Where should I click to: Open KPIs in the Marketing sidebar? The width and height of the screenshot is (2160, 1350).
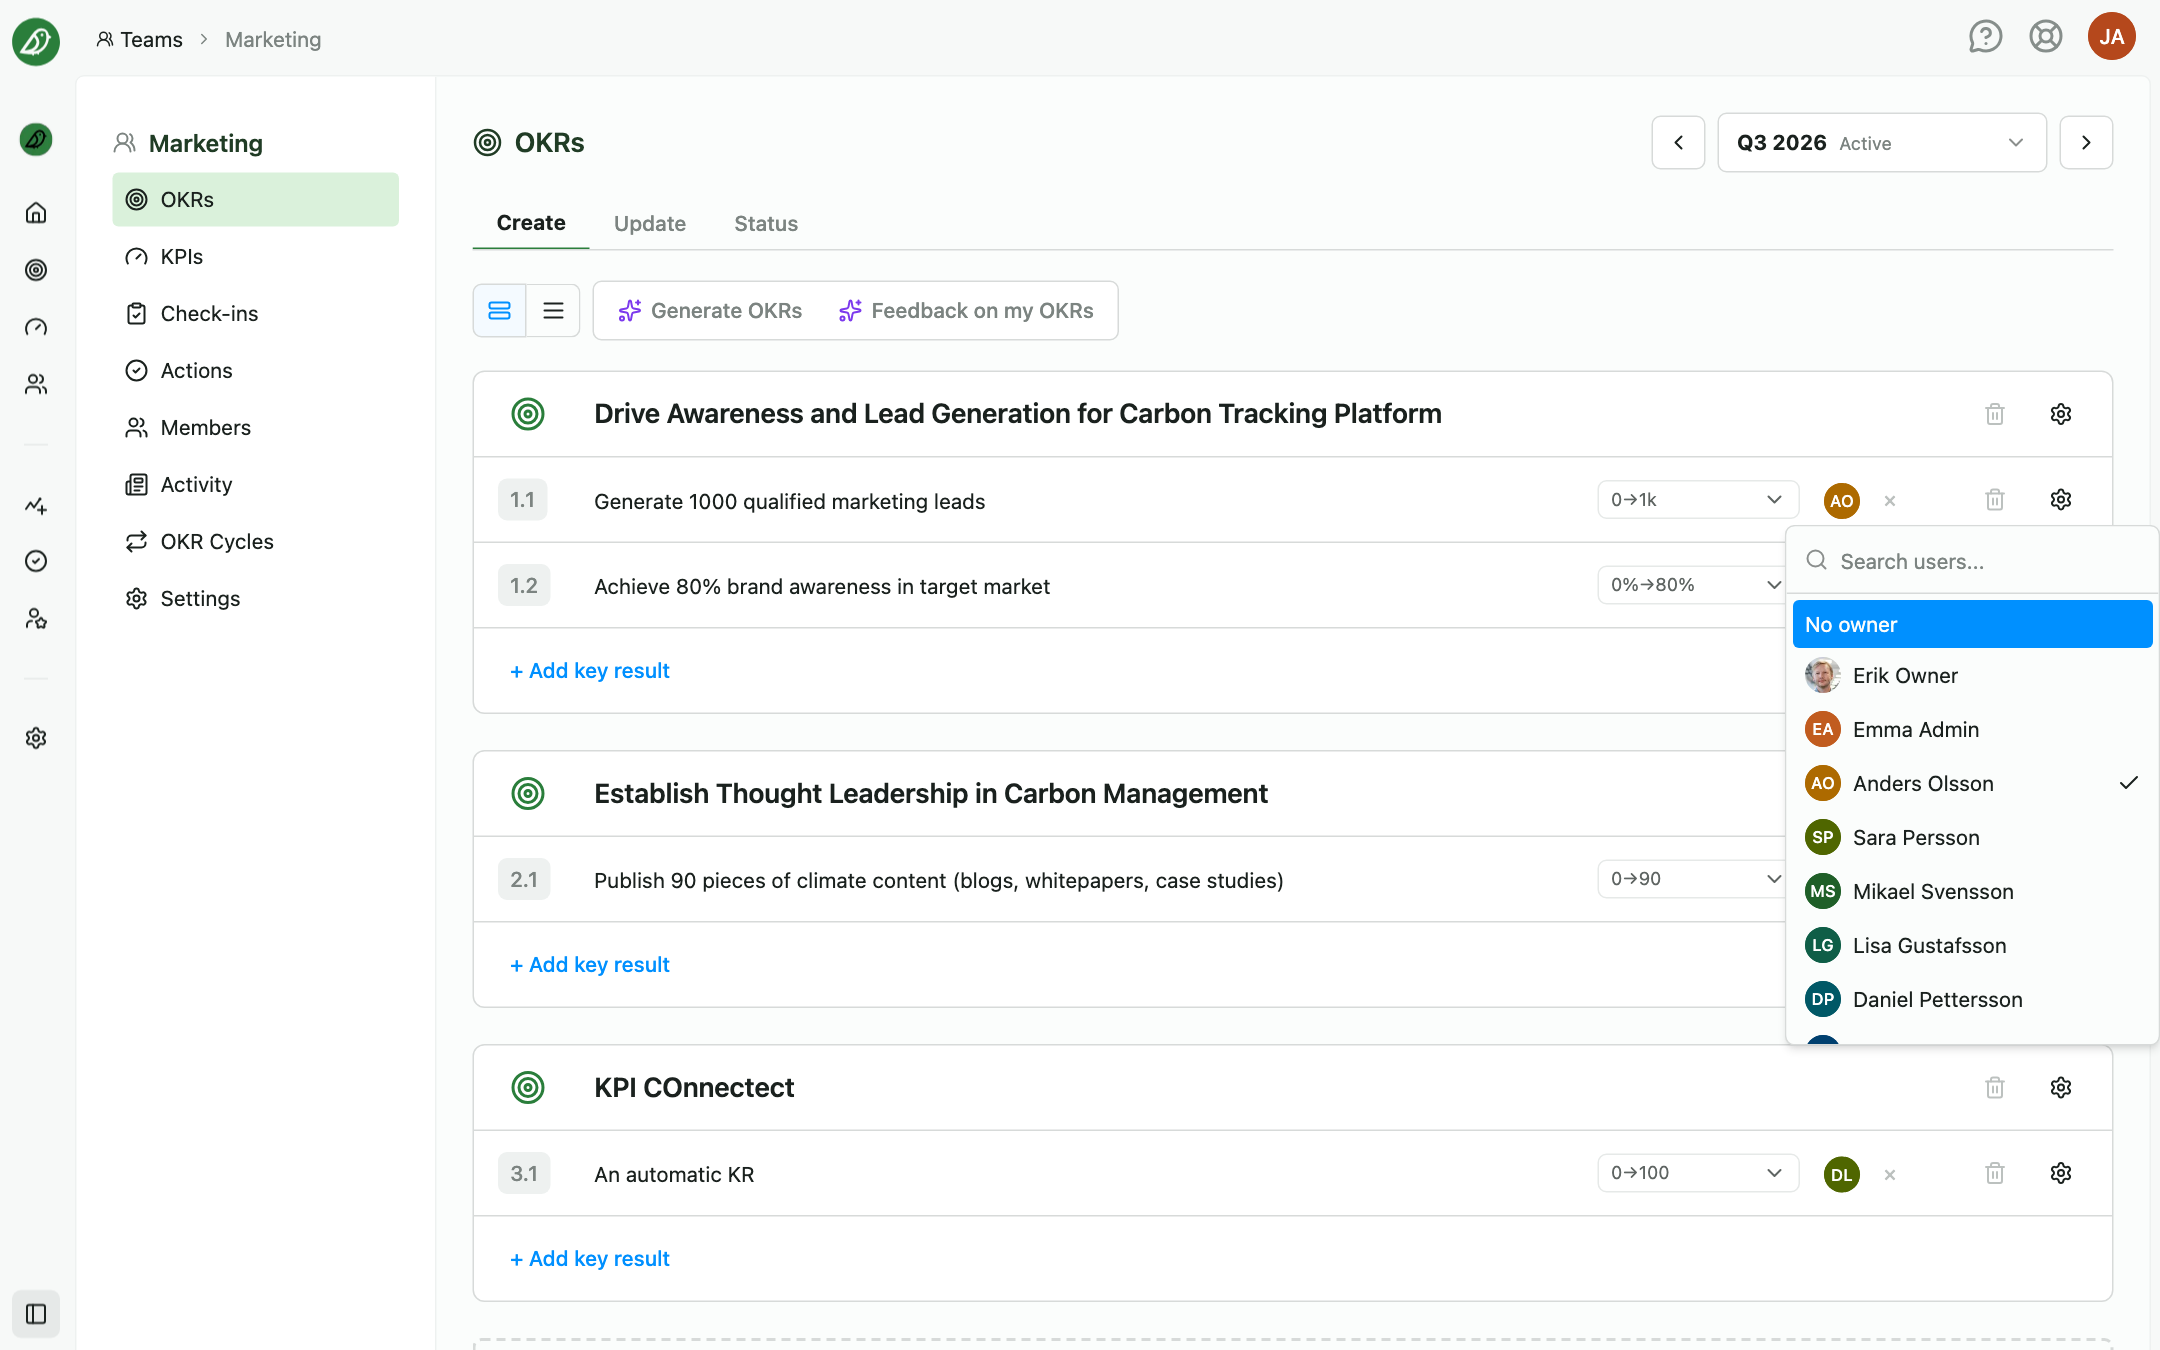[256, 257]
